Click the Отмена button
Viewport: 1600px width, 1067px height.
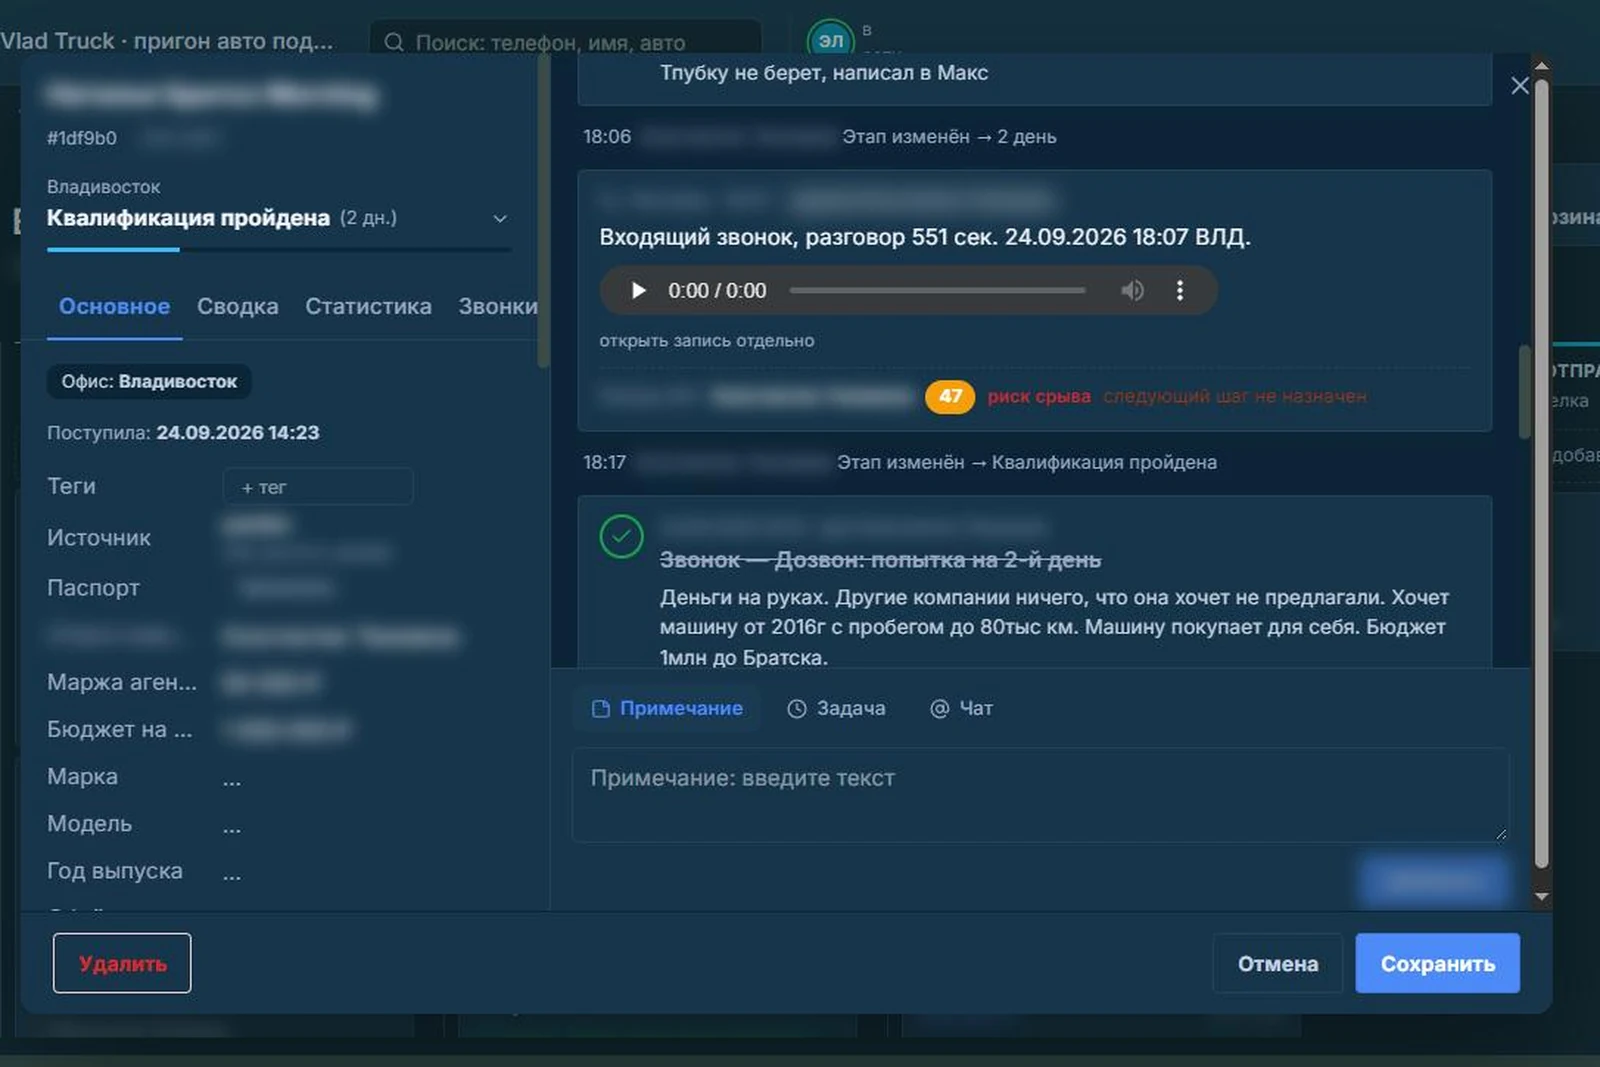click(1278, 963)
